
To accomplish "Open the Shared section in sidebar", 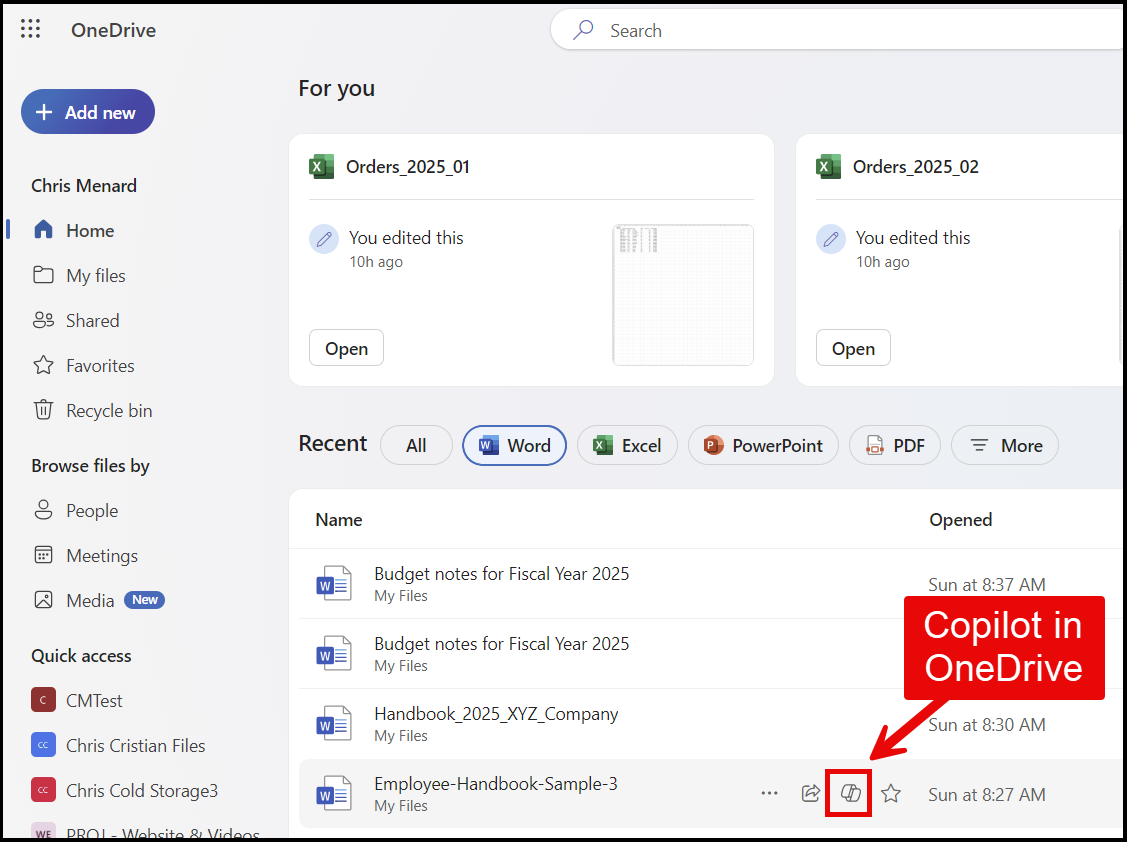I will pos(89,320).
